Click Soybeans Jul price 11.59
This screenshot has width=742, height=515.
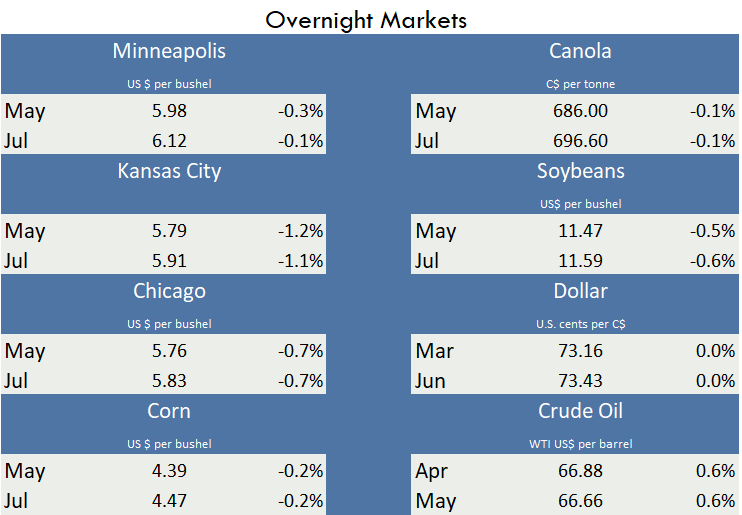(x=580, y=261)
